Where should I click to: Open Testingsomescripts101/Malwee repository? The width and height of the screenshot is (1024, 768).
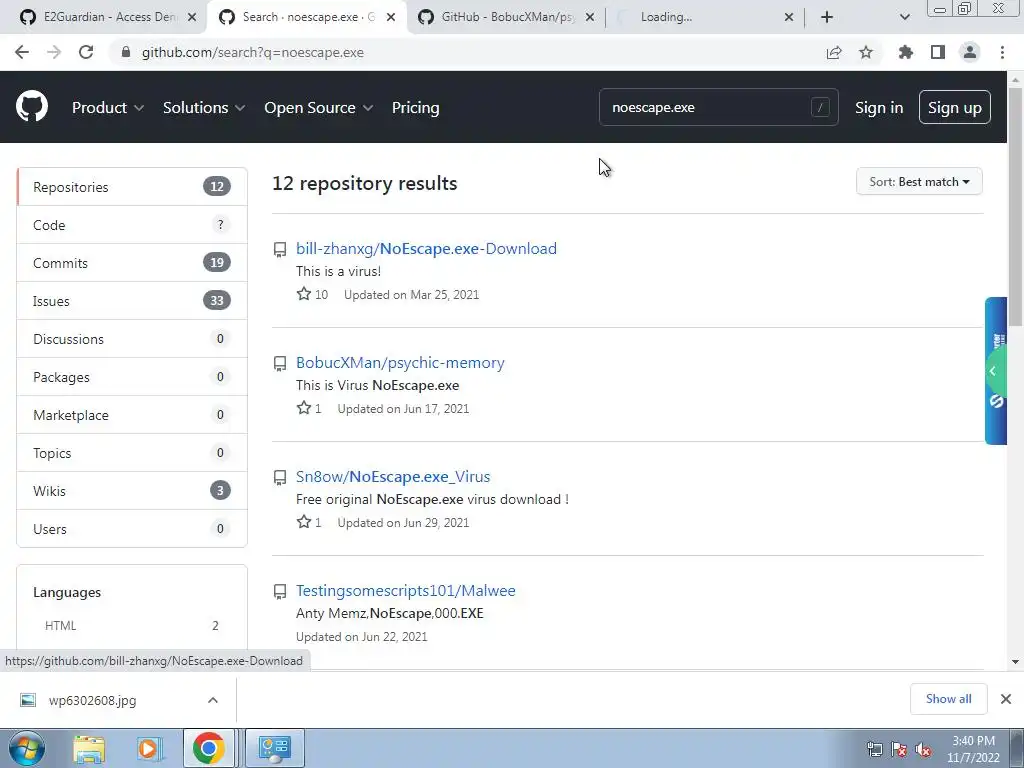pos(406,590)
